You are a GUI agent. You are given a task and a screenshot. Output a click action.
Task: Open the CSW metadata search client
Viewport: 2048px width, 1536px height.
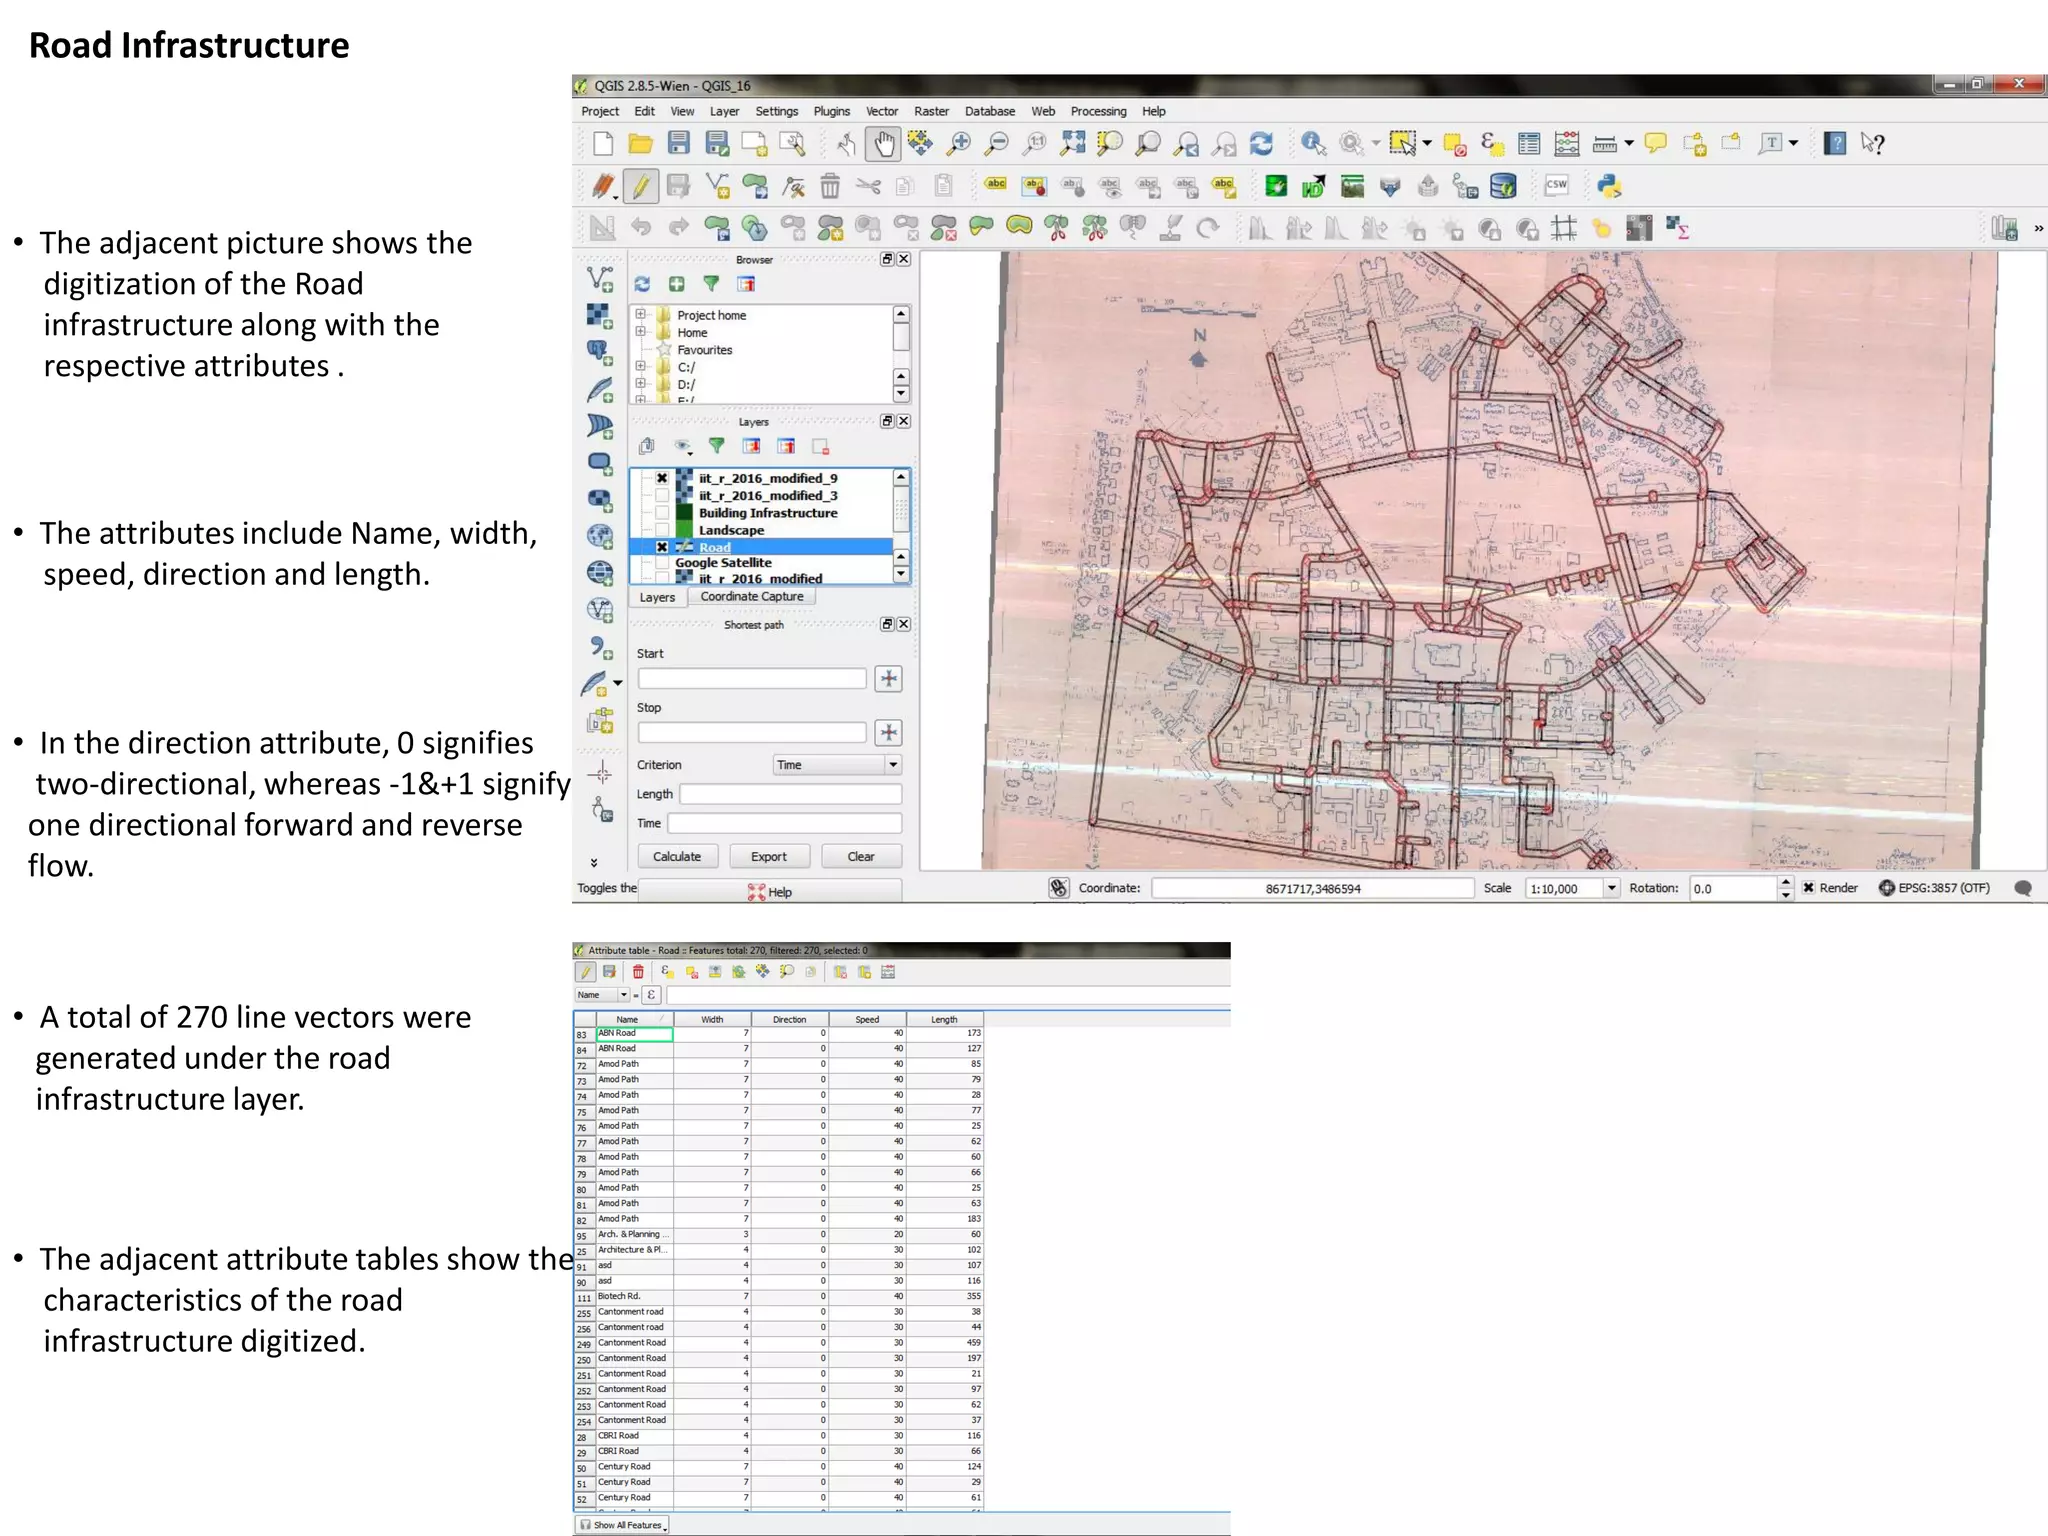click(x=1557, y=185)
